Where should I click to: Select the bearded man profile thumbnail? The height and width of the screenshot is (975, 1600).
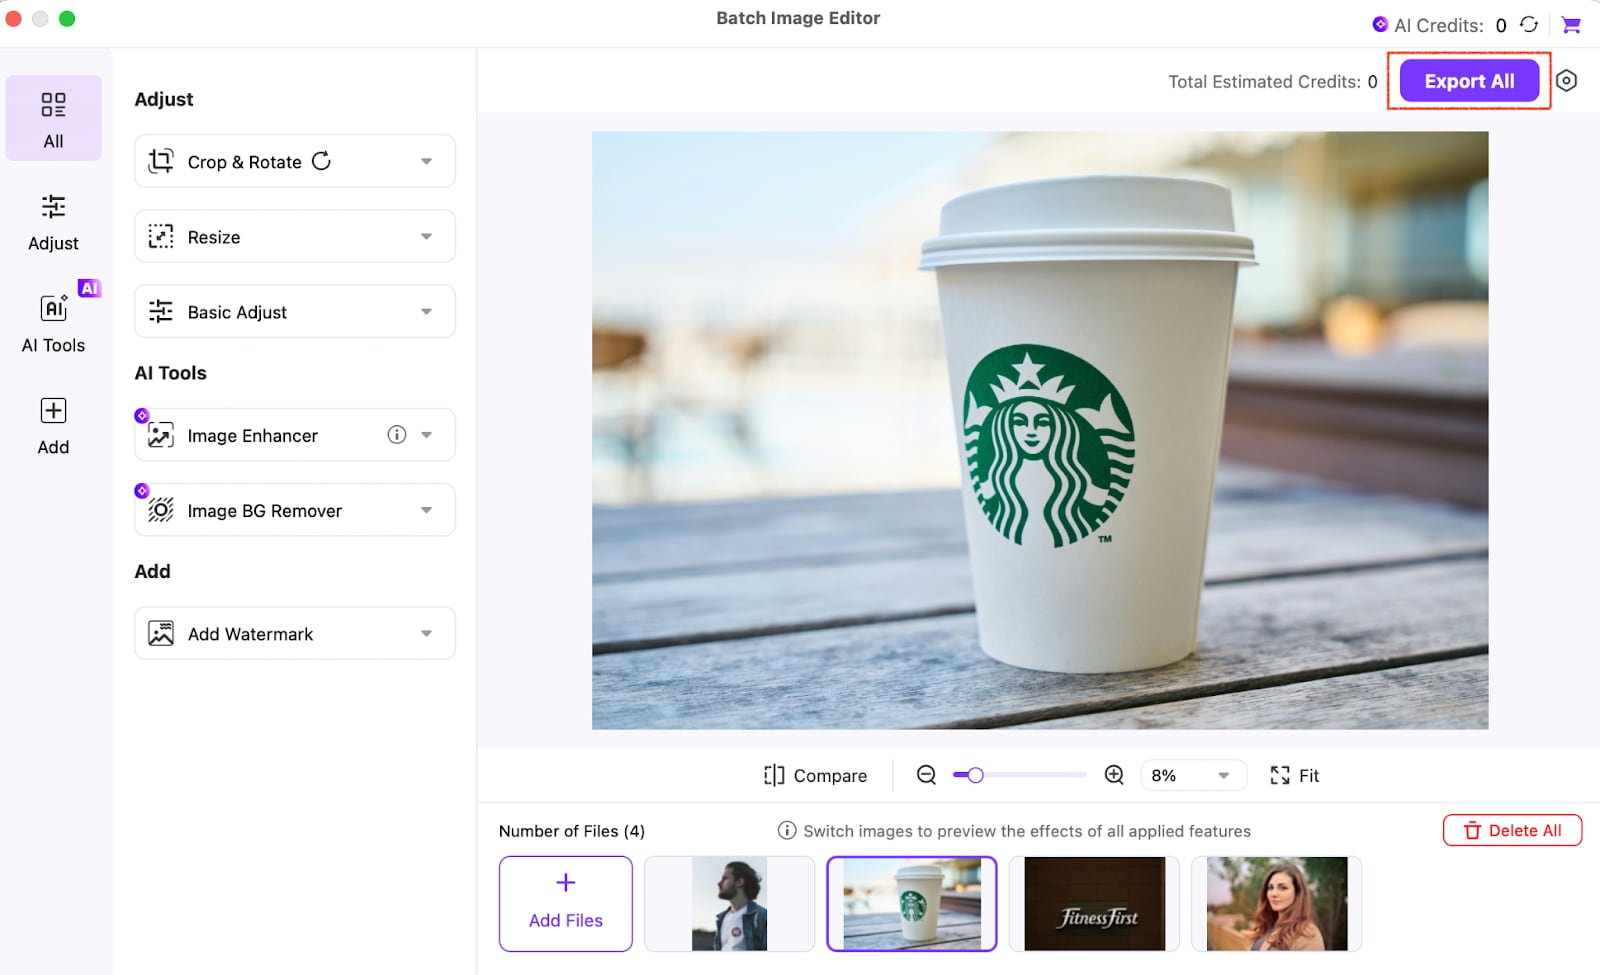729,903
